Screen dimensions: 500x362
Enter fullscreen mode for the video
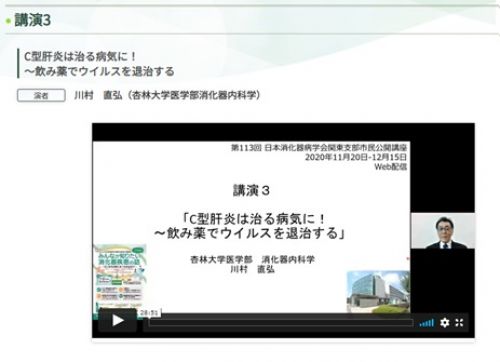point(459,323)
